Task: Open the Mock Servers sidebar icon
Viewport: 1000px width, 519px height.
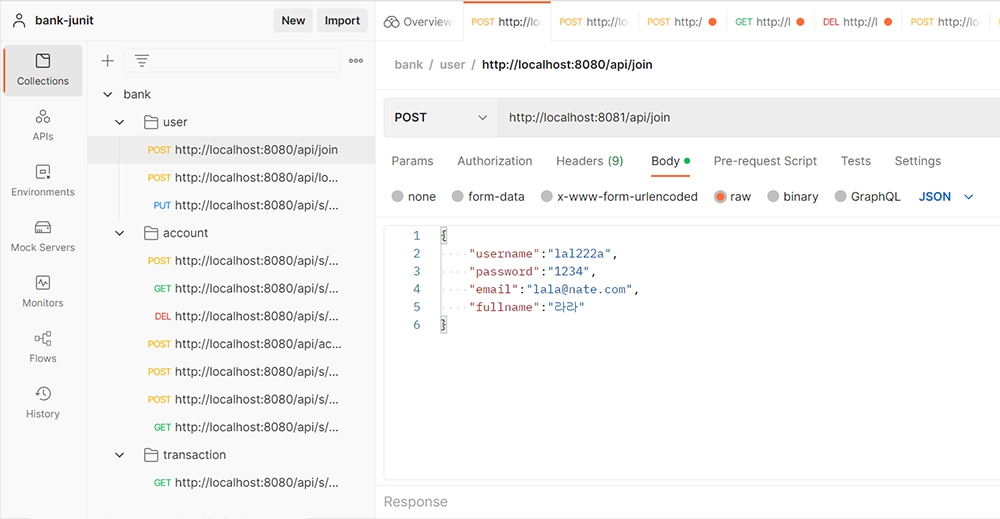Action: pyautogui.click(x=43, y=236)
